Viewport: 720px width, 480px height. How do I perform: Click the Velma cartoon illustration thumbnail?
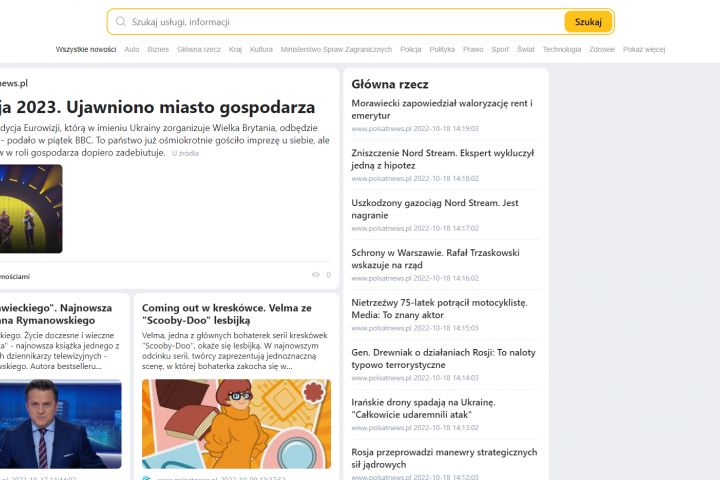coord(236,424)
